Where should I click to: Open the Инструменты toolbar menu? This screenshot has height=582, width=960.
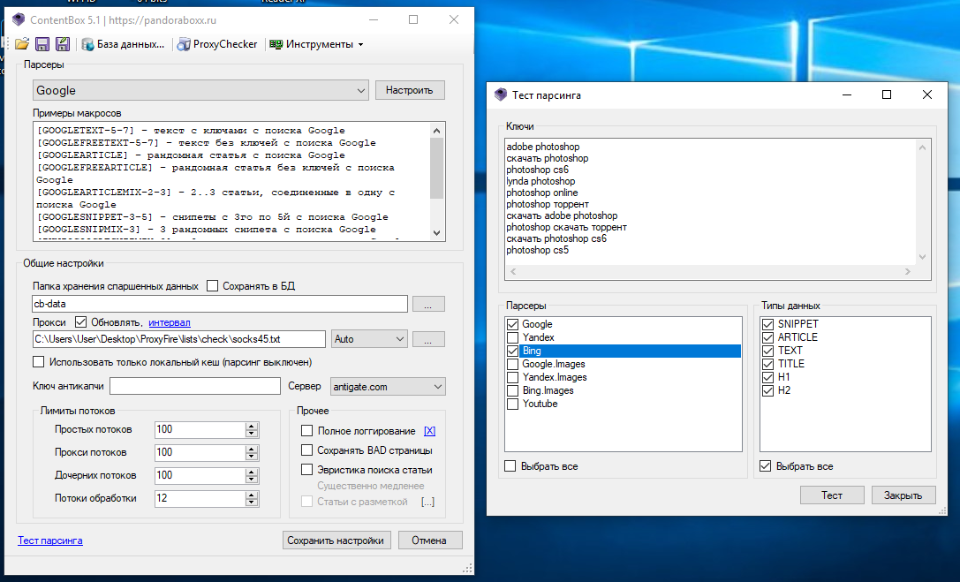[318, 44]
